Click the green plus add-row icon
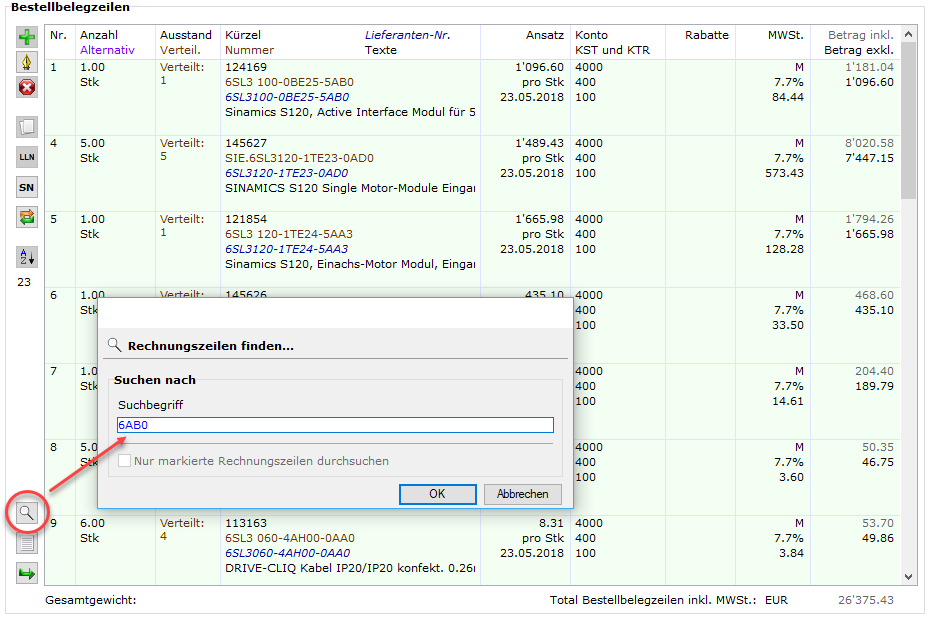This screenshot has width=929, height=618. pyautogui.click(x=27, y=37)
